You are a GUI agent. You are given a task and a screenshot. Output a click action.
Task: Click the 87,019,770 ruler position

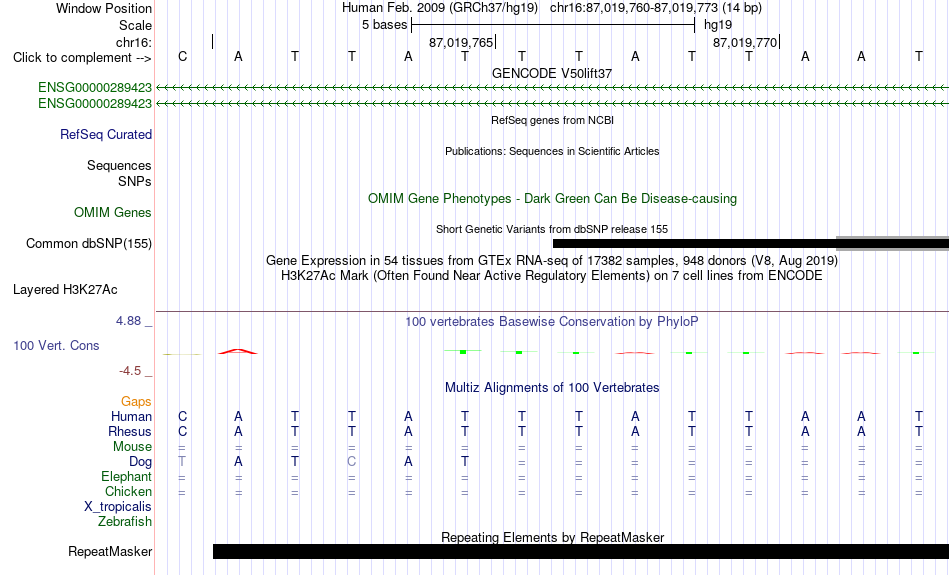(745, 42)
